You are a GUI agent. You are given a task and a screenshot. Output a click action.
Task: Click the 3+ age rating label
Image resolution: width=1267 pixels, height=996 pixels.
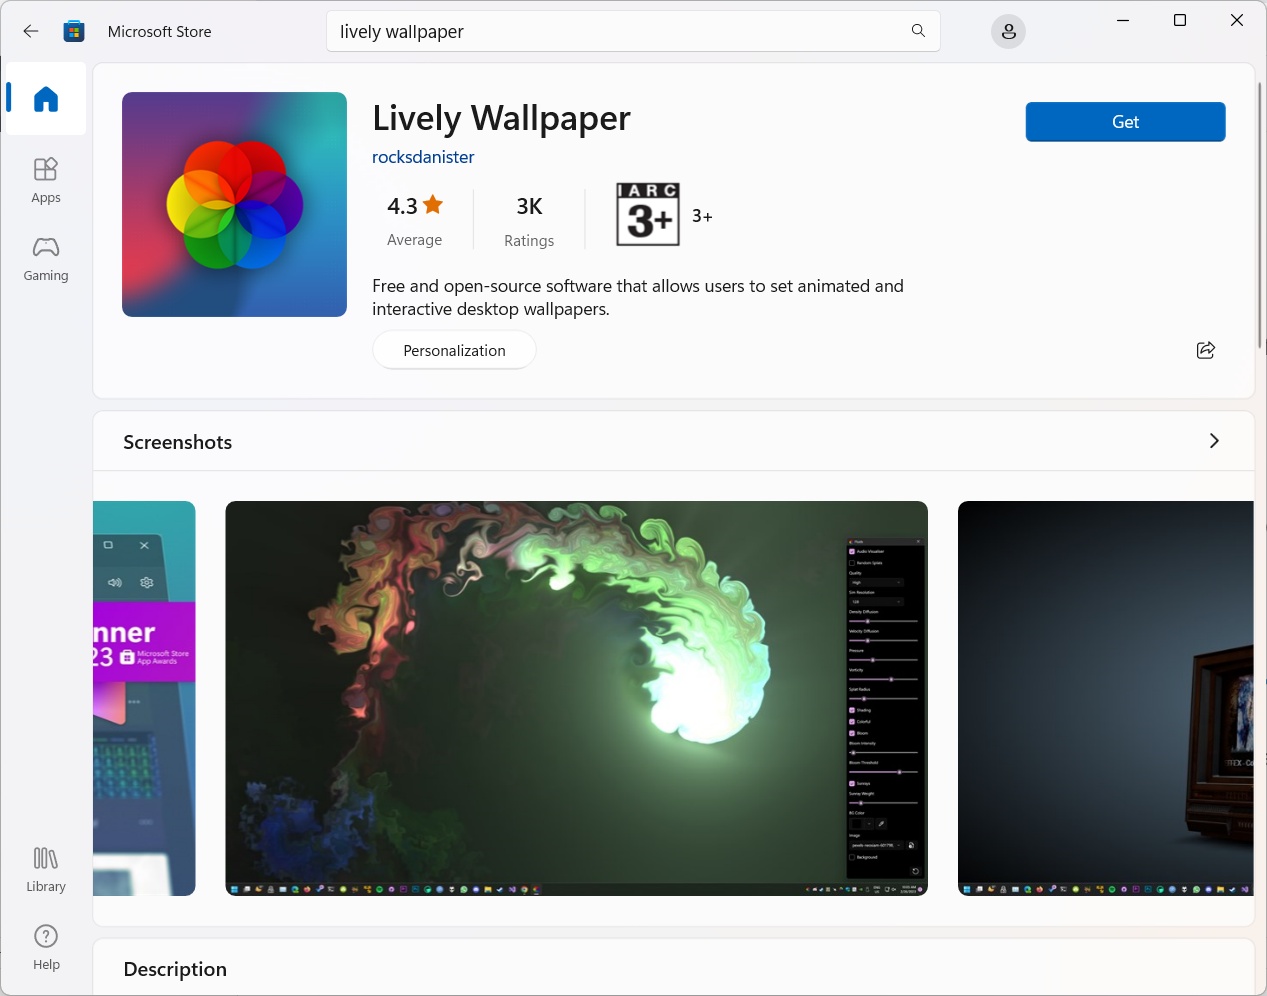[702, 216]
